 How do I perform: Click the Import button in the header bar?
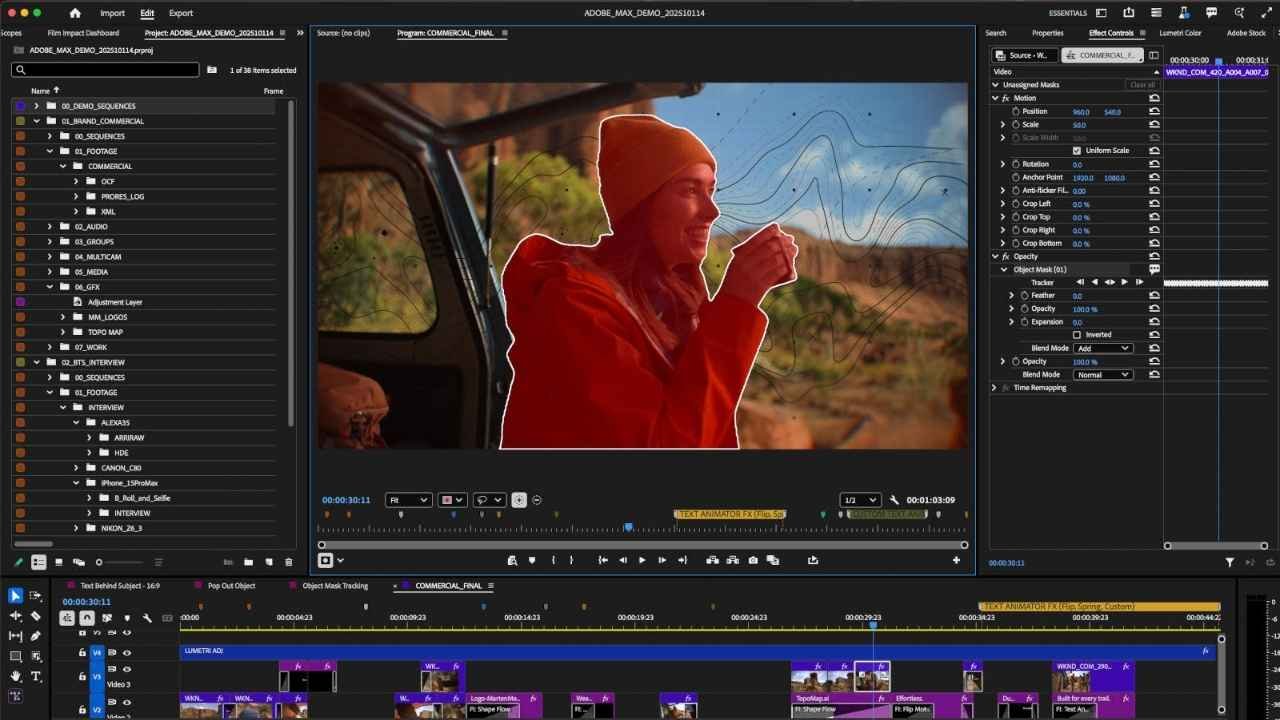point(113,13)
